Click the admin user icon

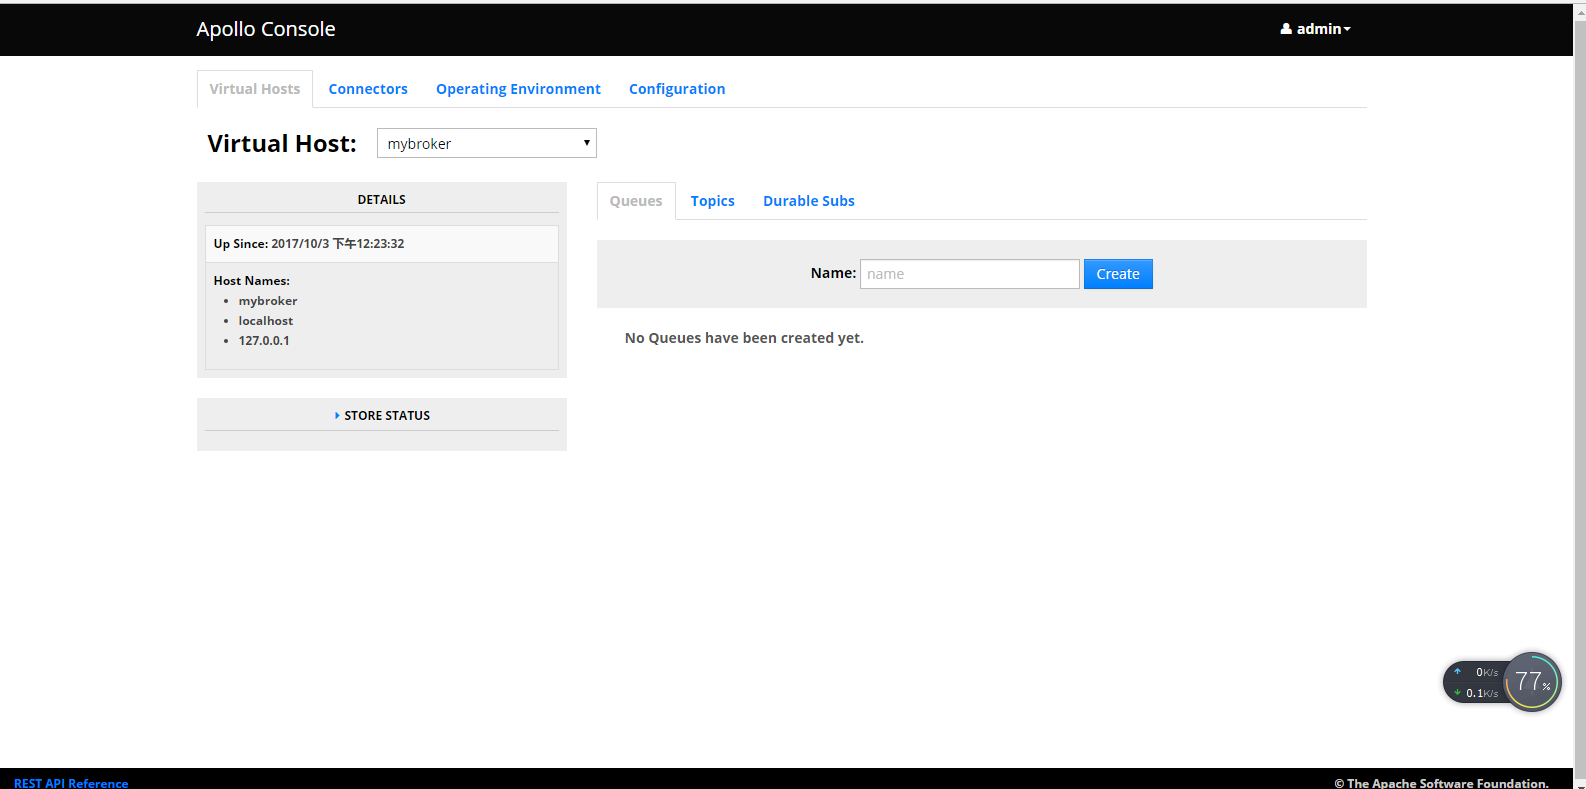click(1286, 29)
